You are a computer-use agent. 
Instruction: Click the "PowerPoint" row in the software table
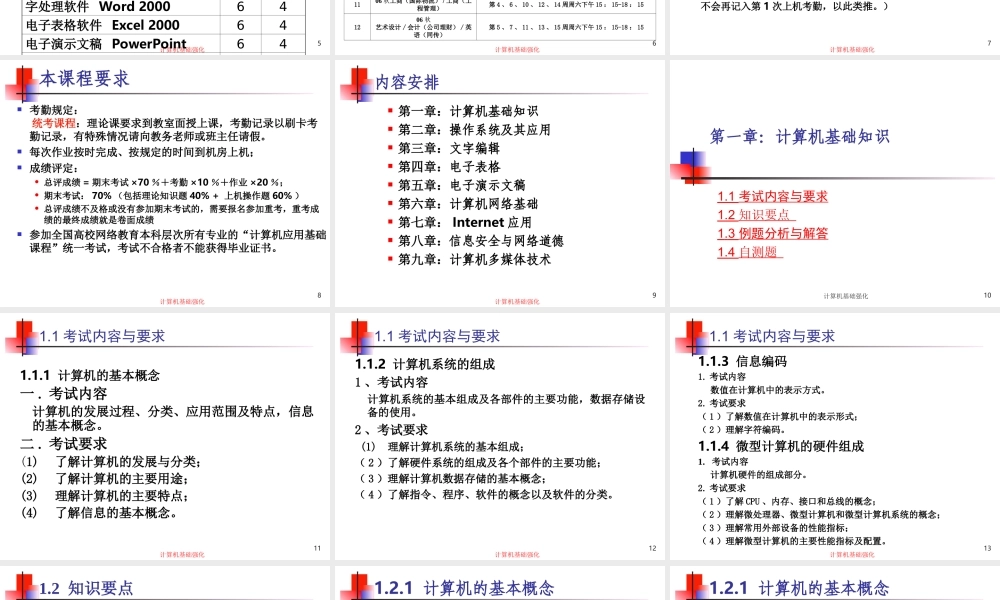(100, 43)
